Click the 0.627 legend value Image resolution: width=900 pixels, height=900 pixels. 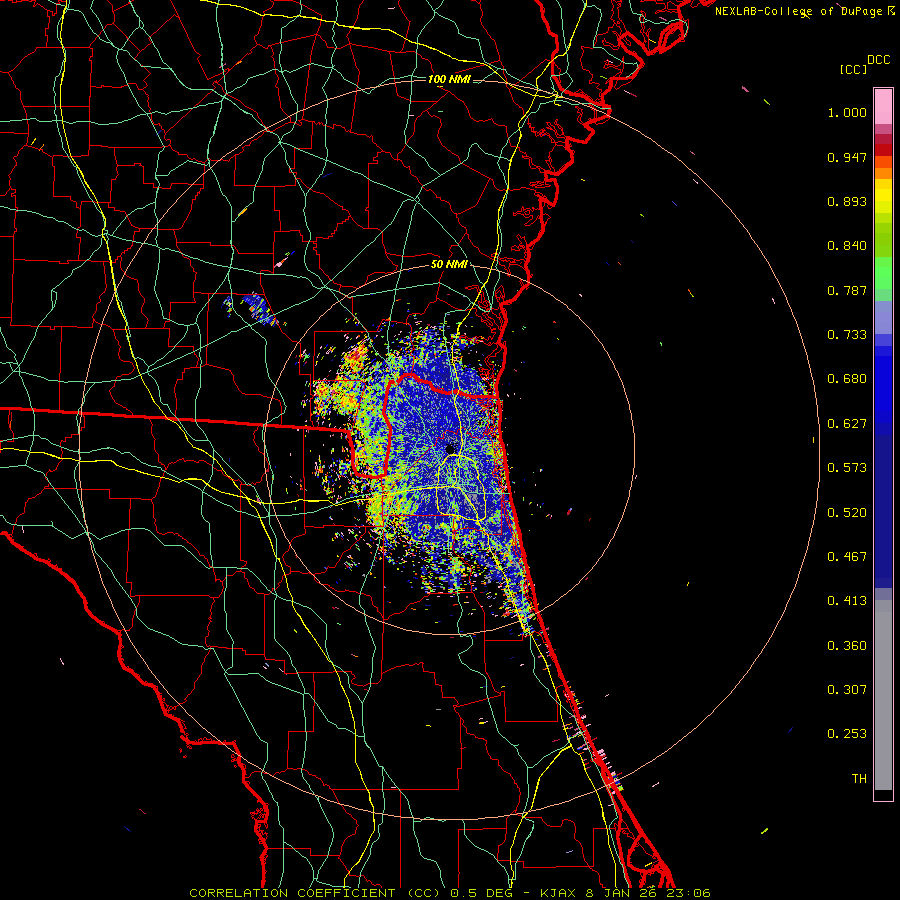847,424
